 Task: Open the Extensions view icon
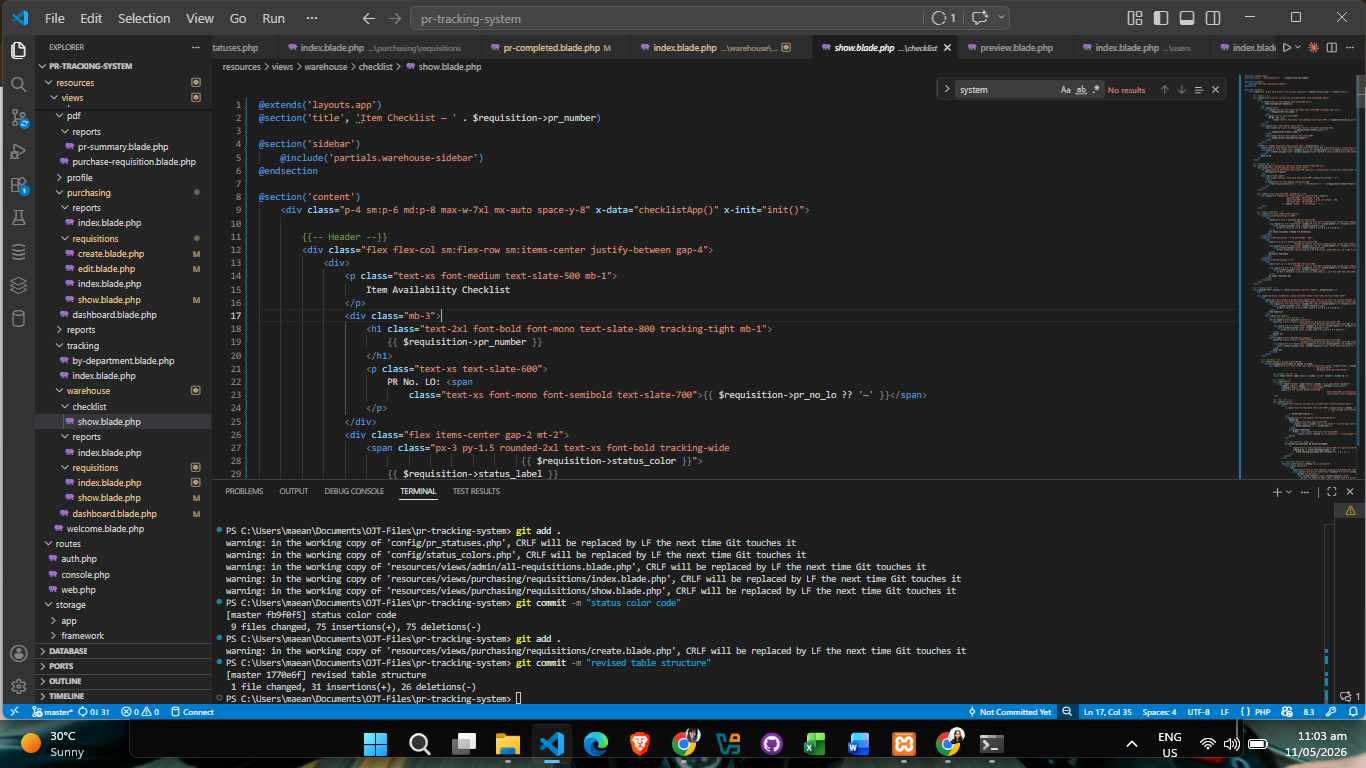(x=18, y=185)
